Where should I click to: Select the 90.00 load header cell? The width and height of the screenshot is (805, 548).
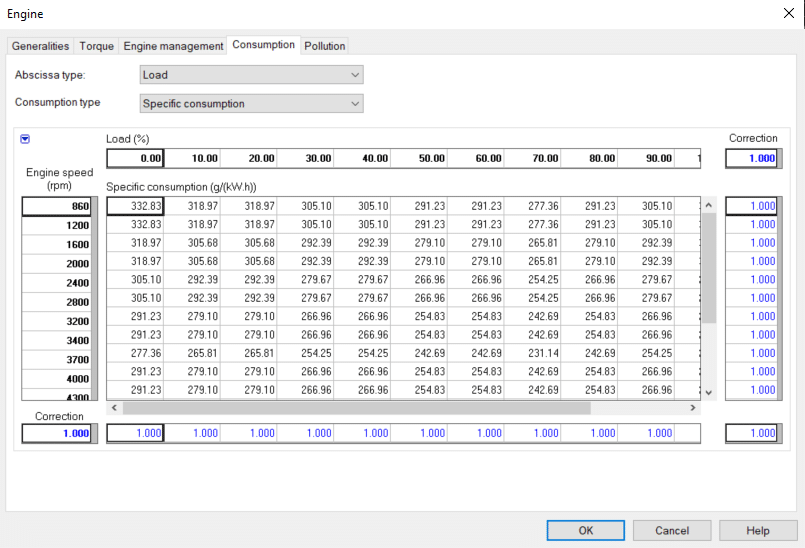click(x=646, y=158)
